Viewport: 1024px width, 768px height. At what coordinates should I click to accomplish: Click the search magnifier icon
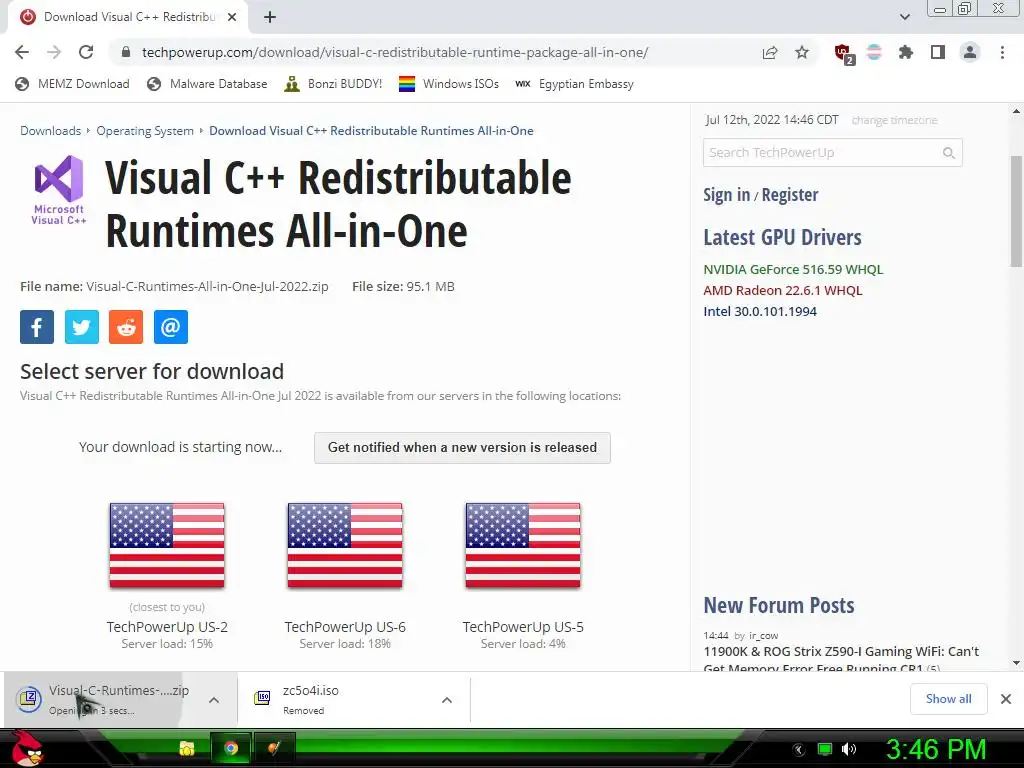pos(949,153)
